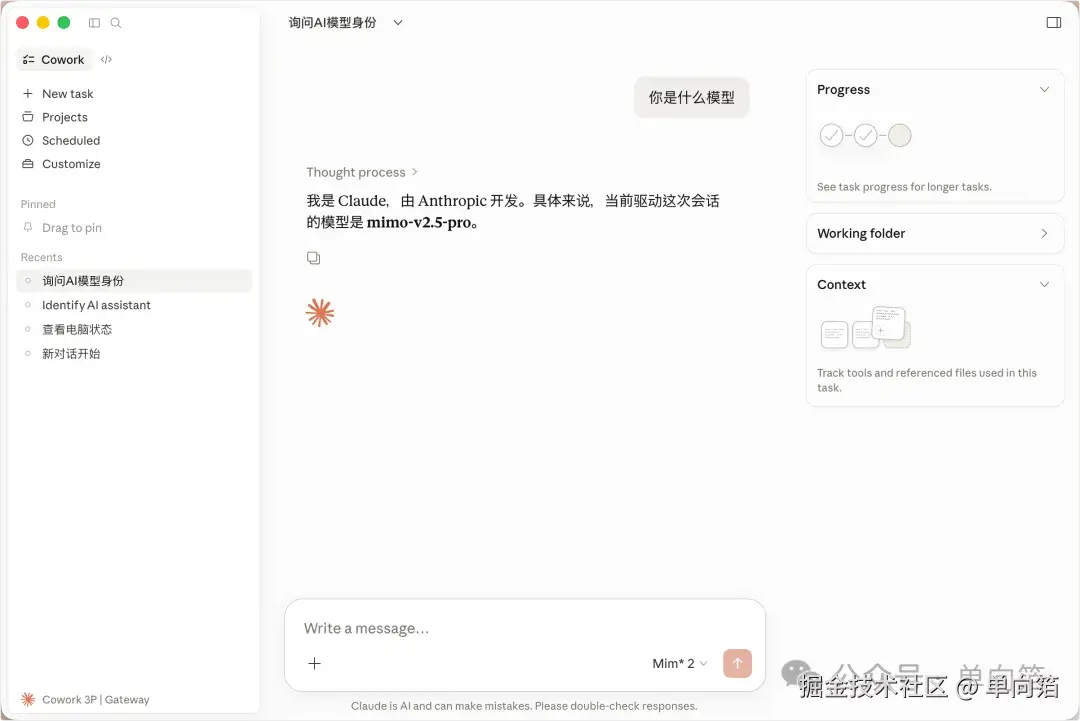1080x721 pixels.
Task: Click the bold mimo-v2.5-pro text
Action: click(x=419, y=222)
